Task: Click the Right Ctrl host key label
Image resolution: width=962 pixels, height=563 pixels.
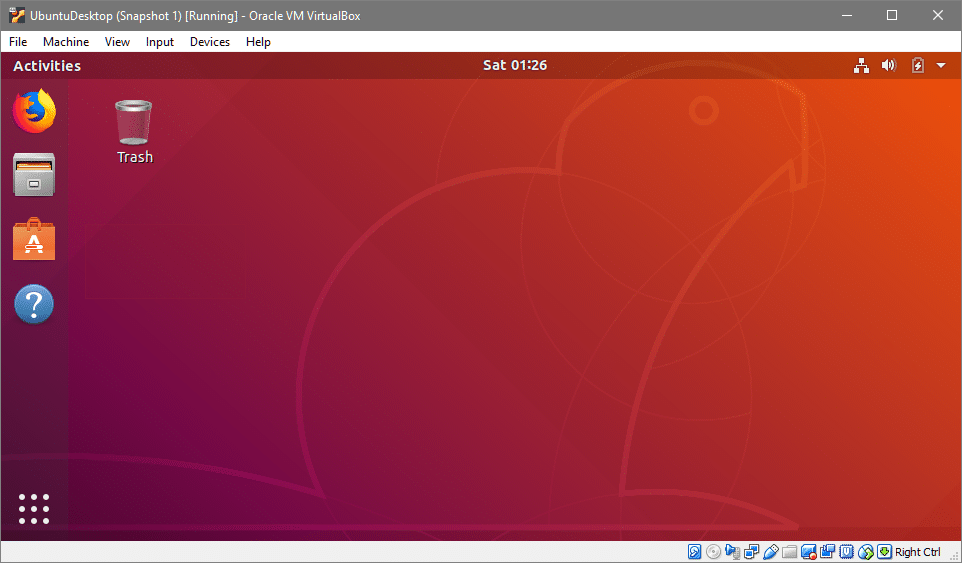Action: coord(918,552)
